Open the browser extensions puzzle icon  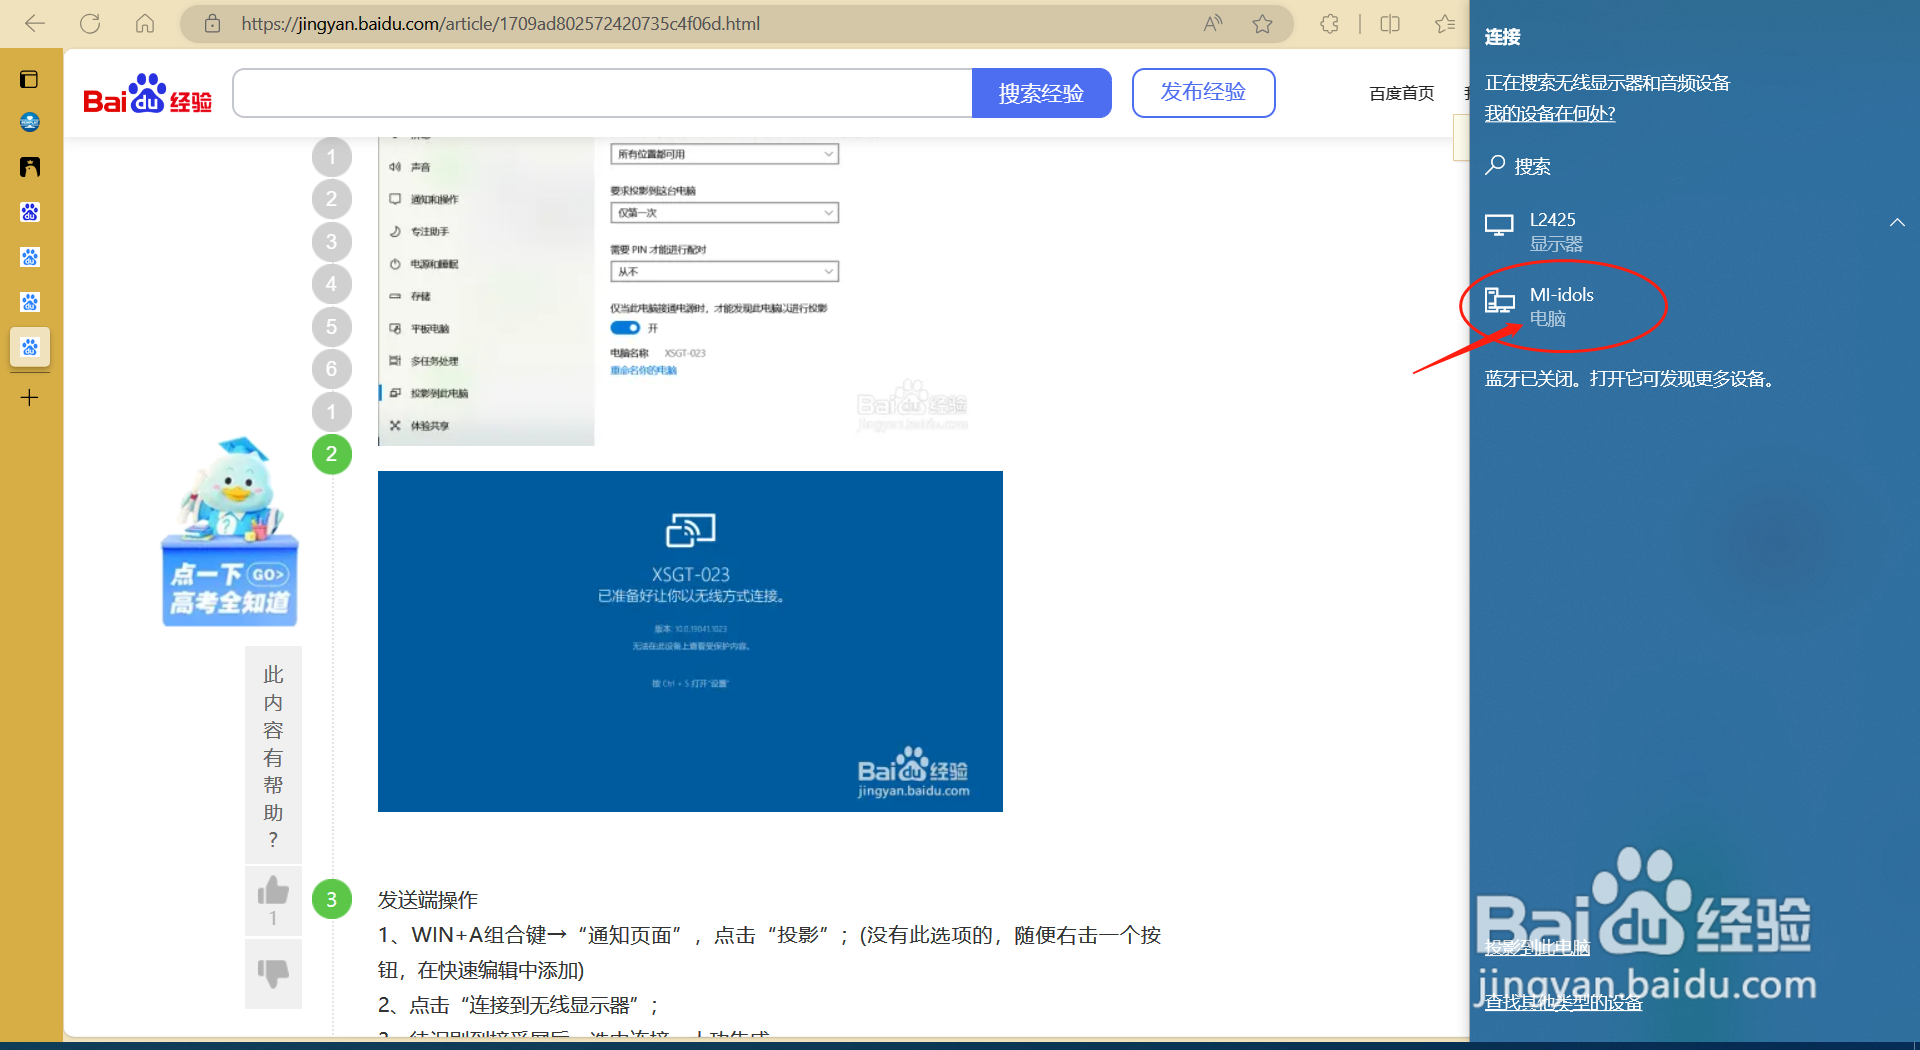coord(1329,23)
